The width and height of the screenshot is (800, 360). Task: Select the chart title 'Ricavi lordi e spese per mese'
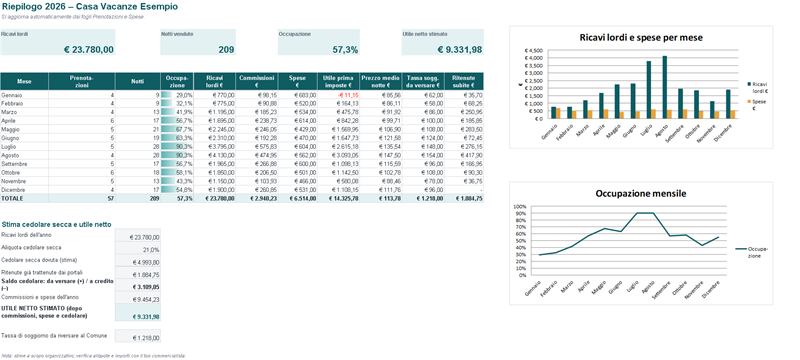[x=641, y=38]
